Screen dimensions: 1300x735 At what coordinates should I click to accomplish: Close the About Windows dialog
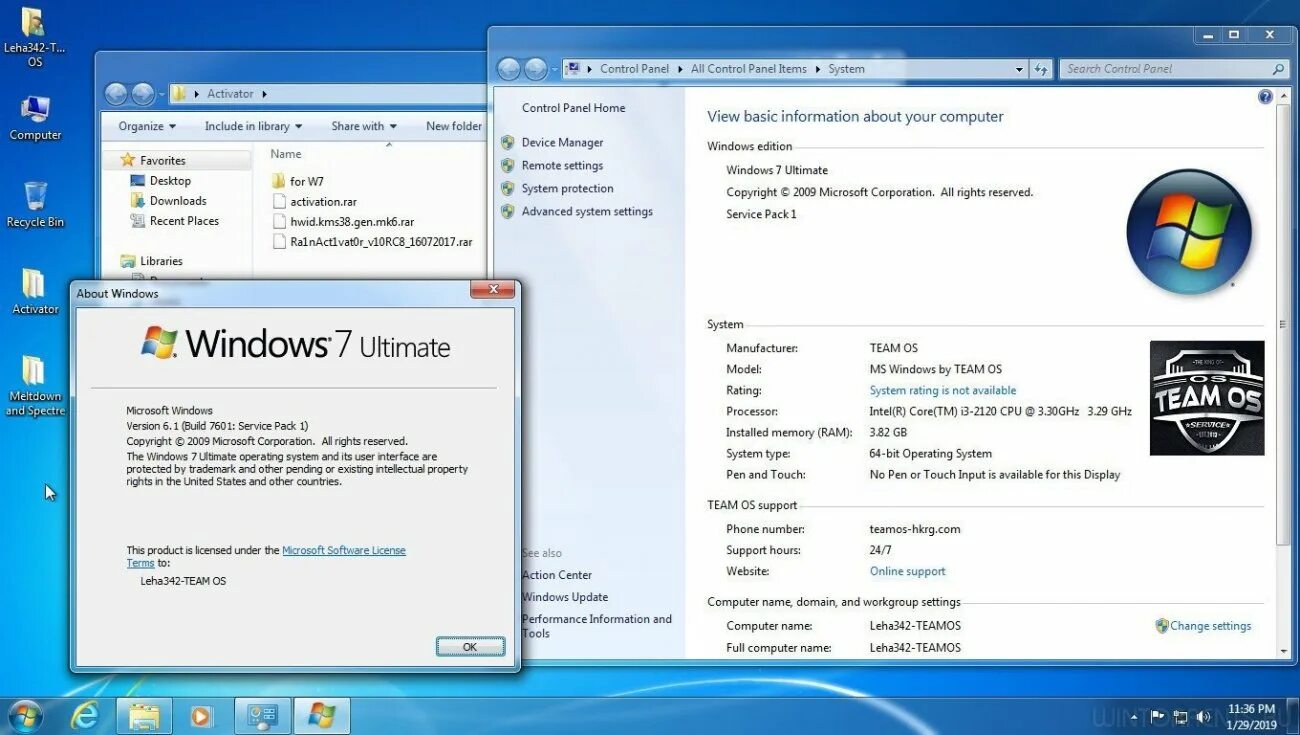click(493, 290)
